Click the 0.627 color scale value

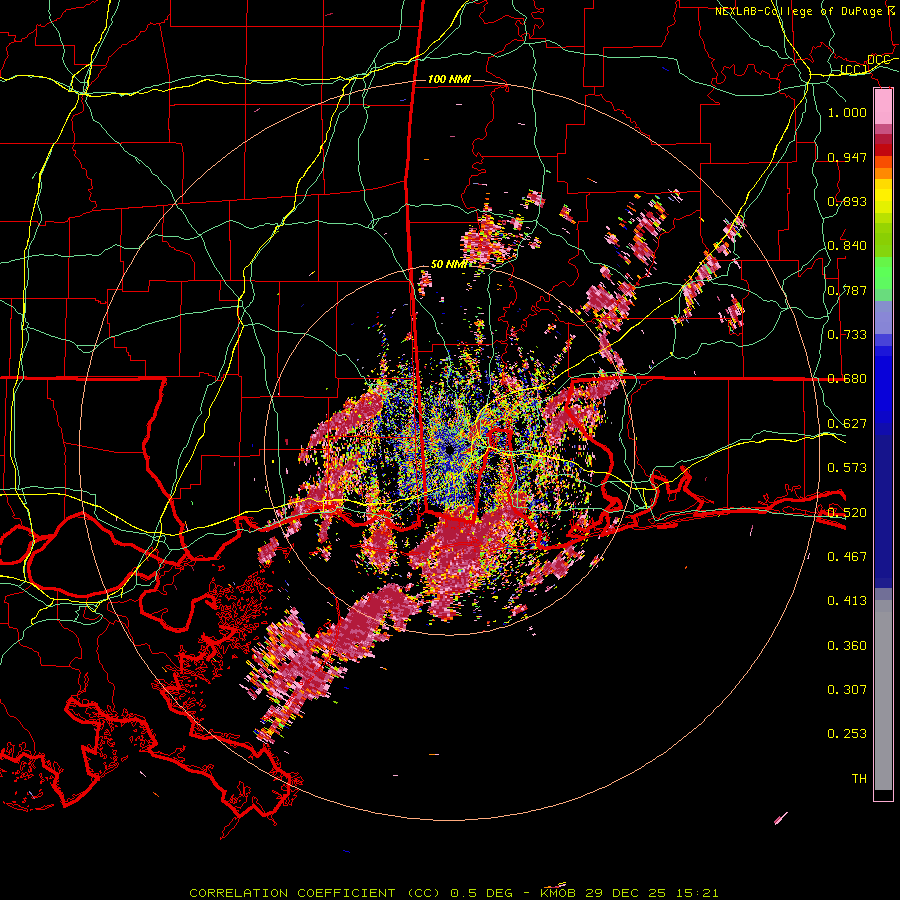click(x=847, y=424)
